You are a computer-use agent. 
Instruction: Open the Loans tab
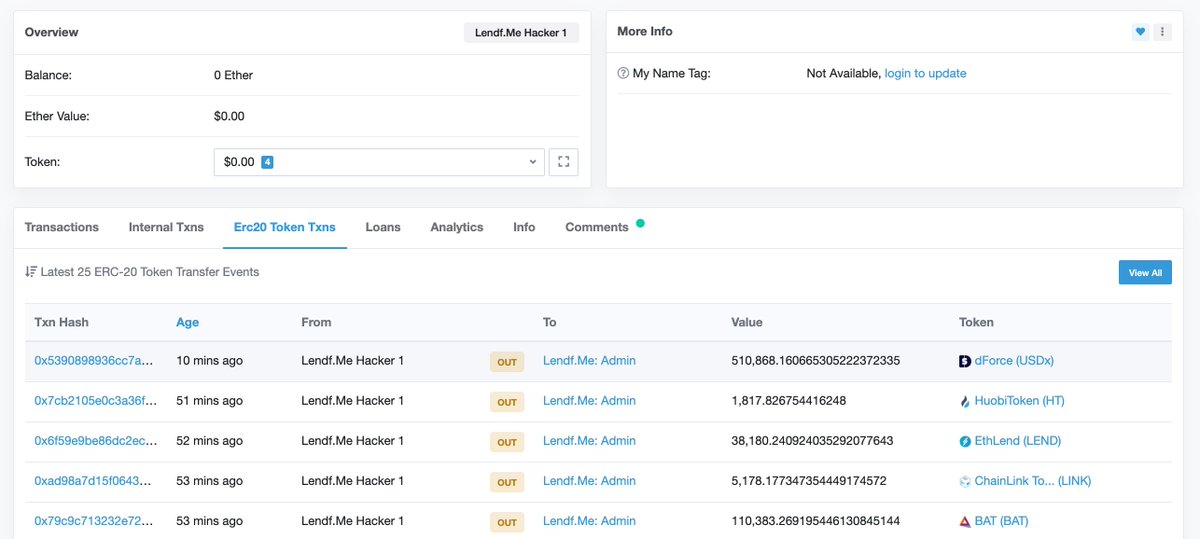[383, 227]
